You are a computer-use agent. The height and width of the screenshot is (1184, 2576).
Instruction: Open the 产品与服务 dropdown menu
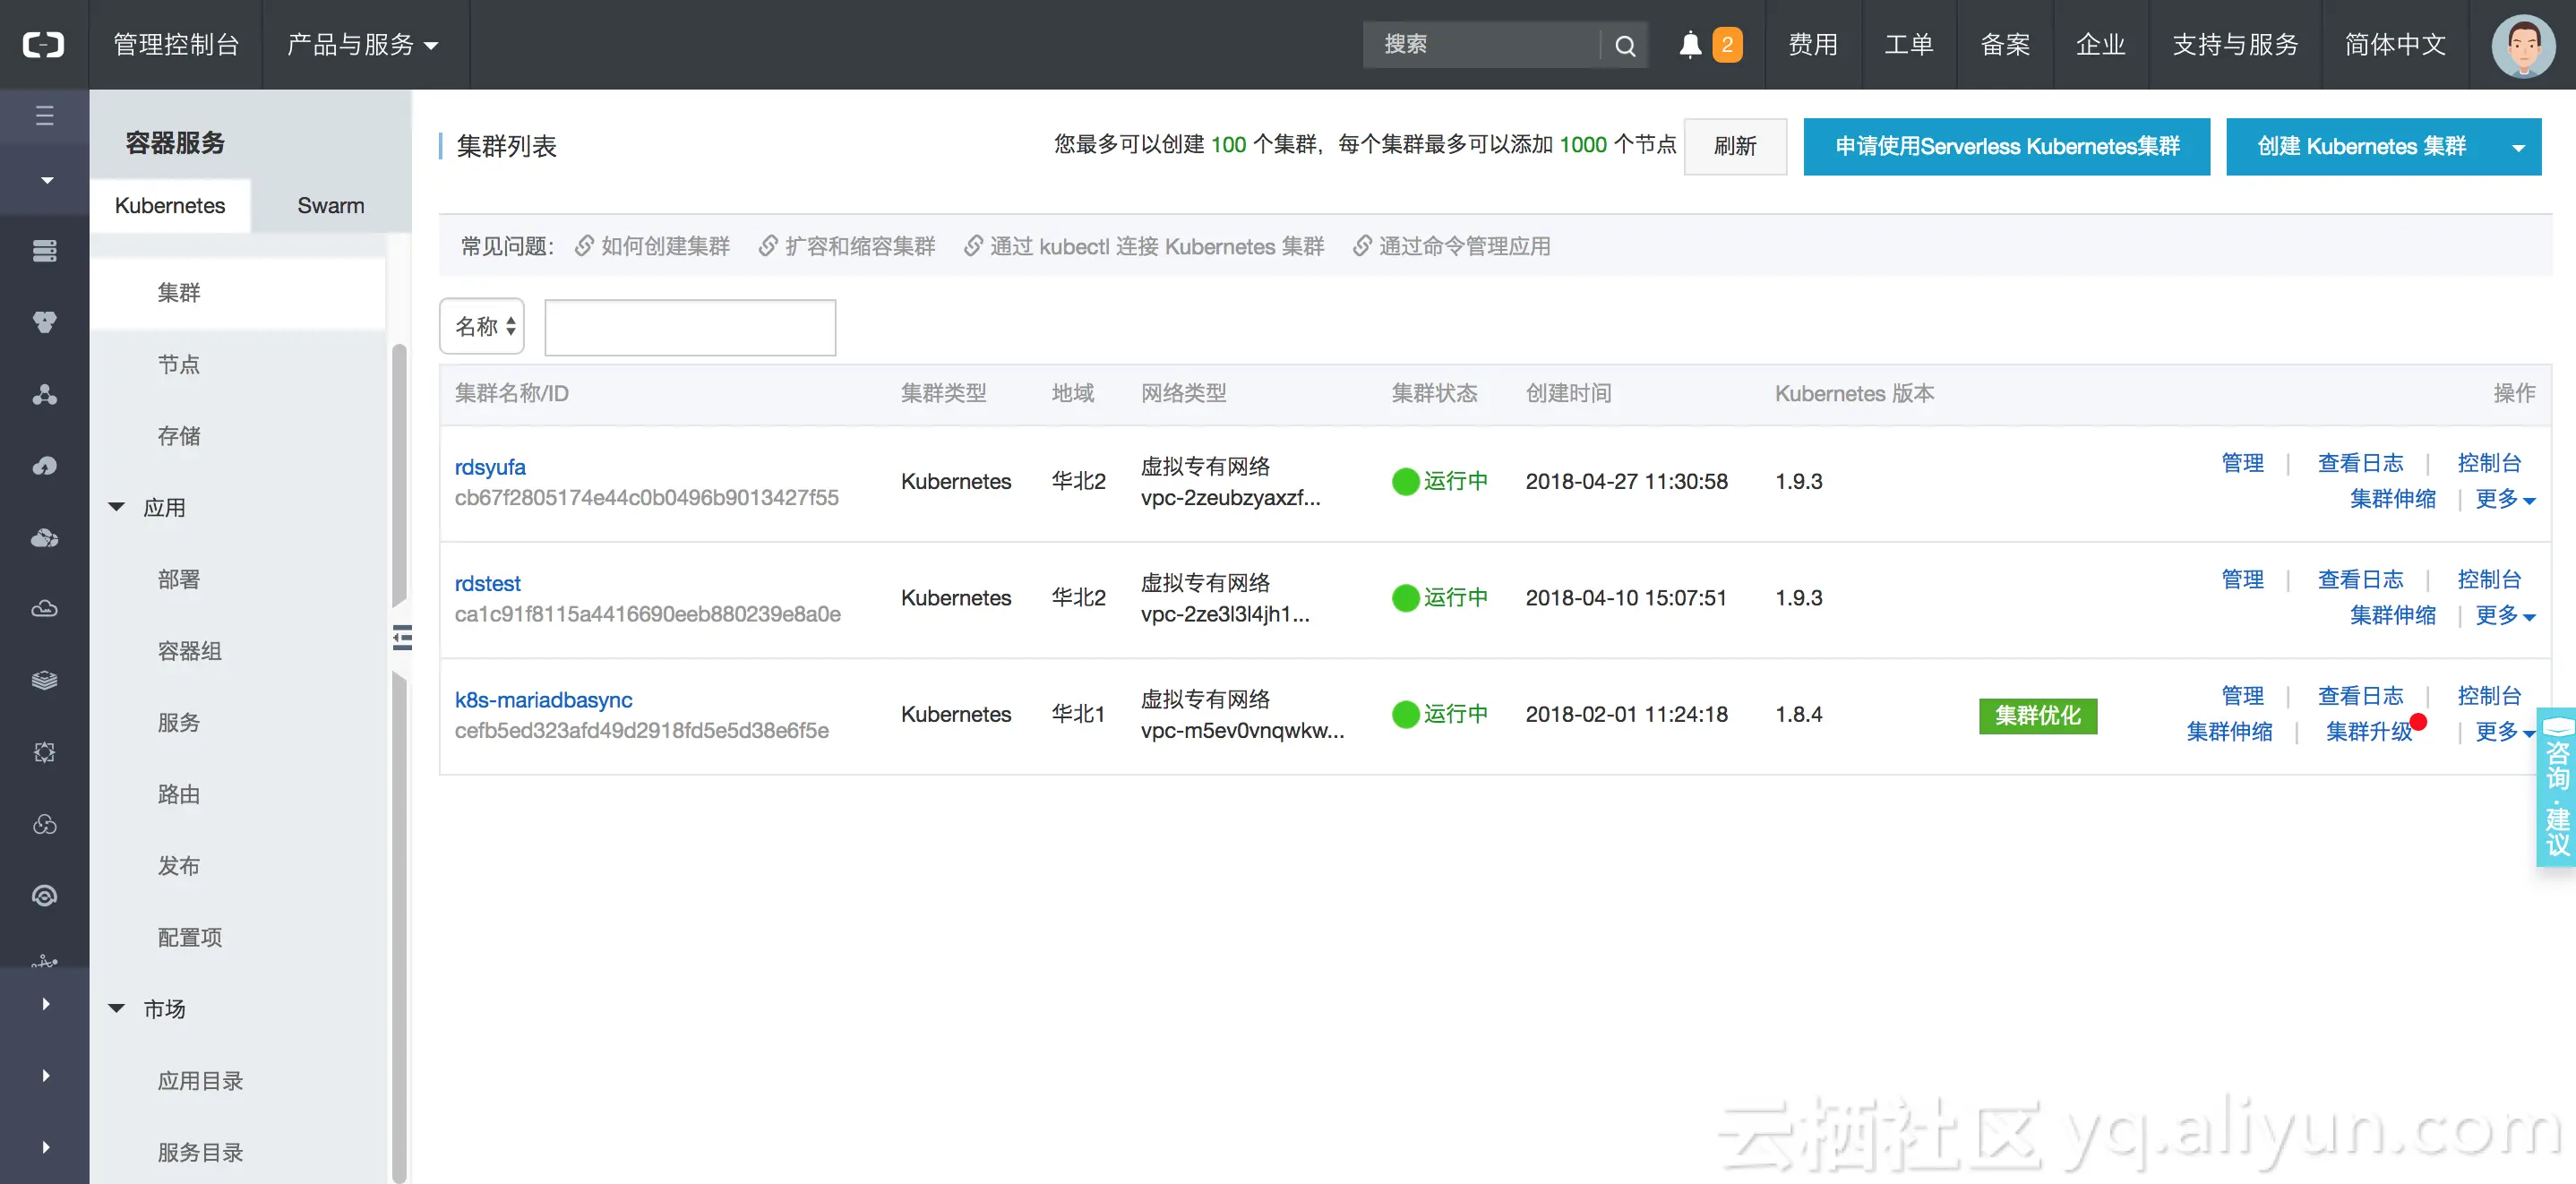coord(363,45)
